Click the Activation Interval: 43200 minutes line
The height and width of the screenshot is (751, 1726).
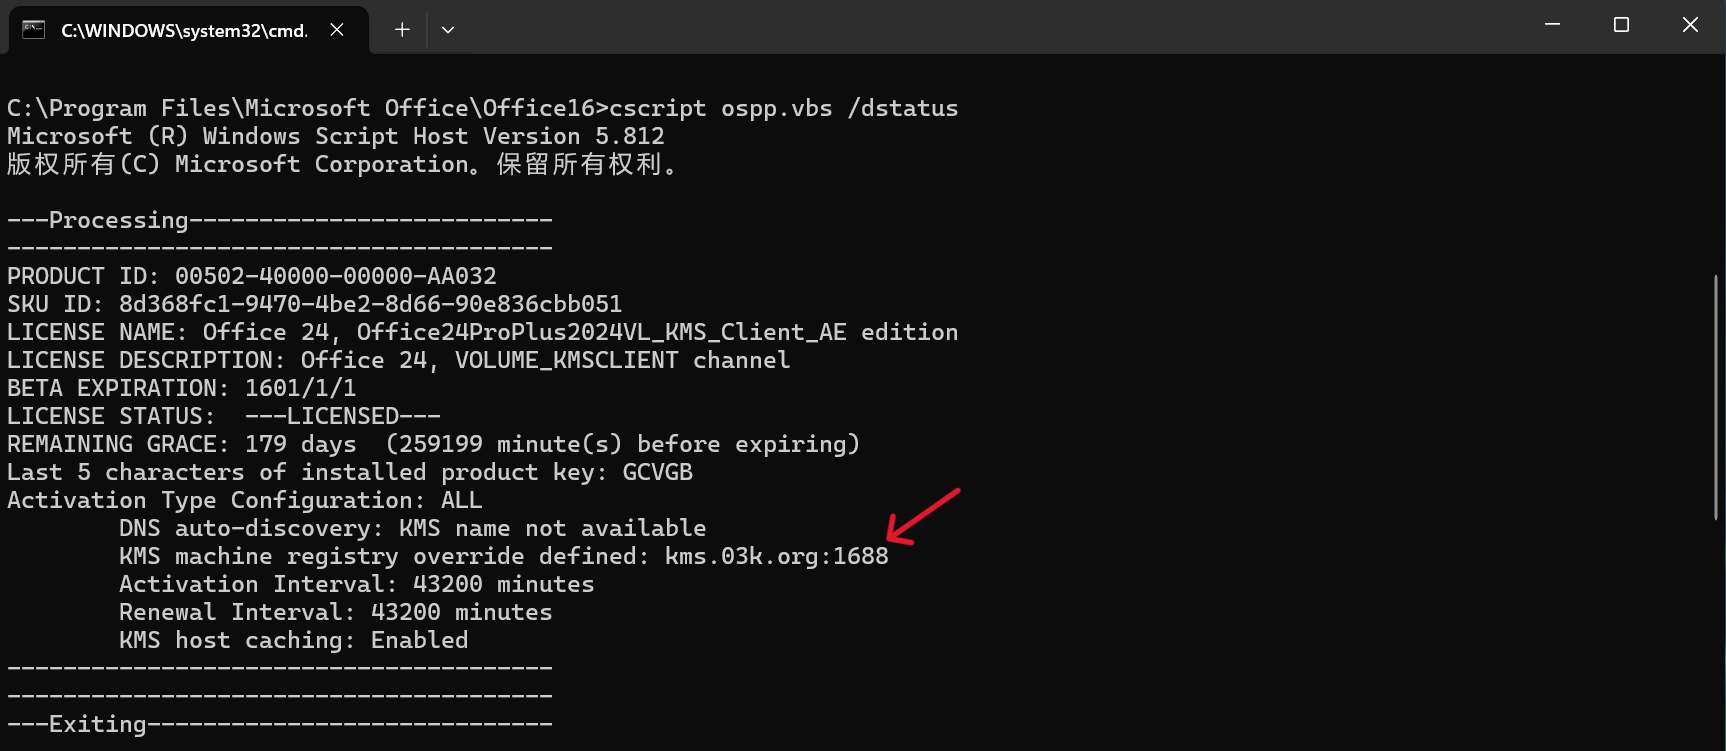click(x=357, y=584)
